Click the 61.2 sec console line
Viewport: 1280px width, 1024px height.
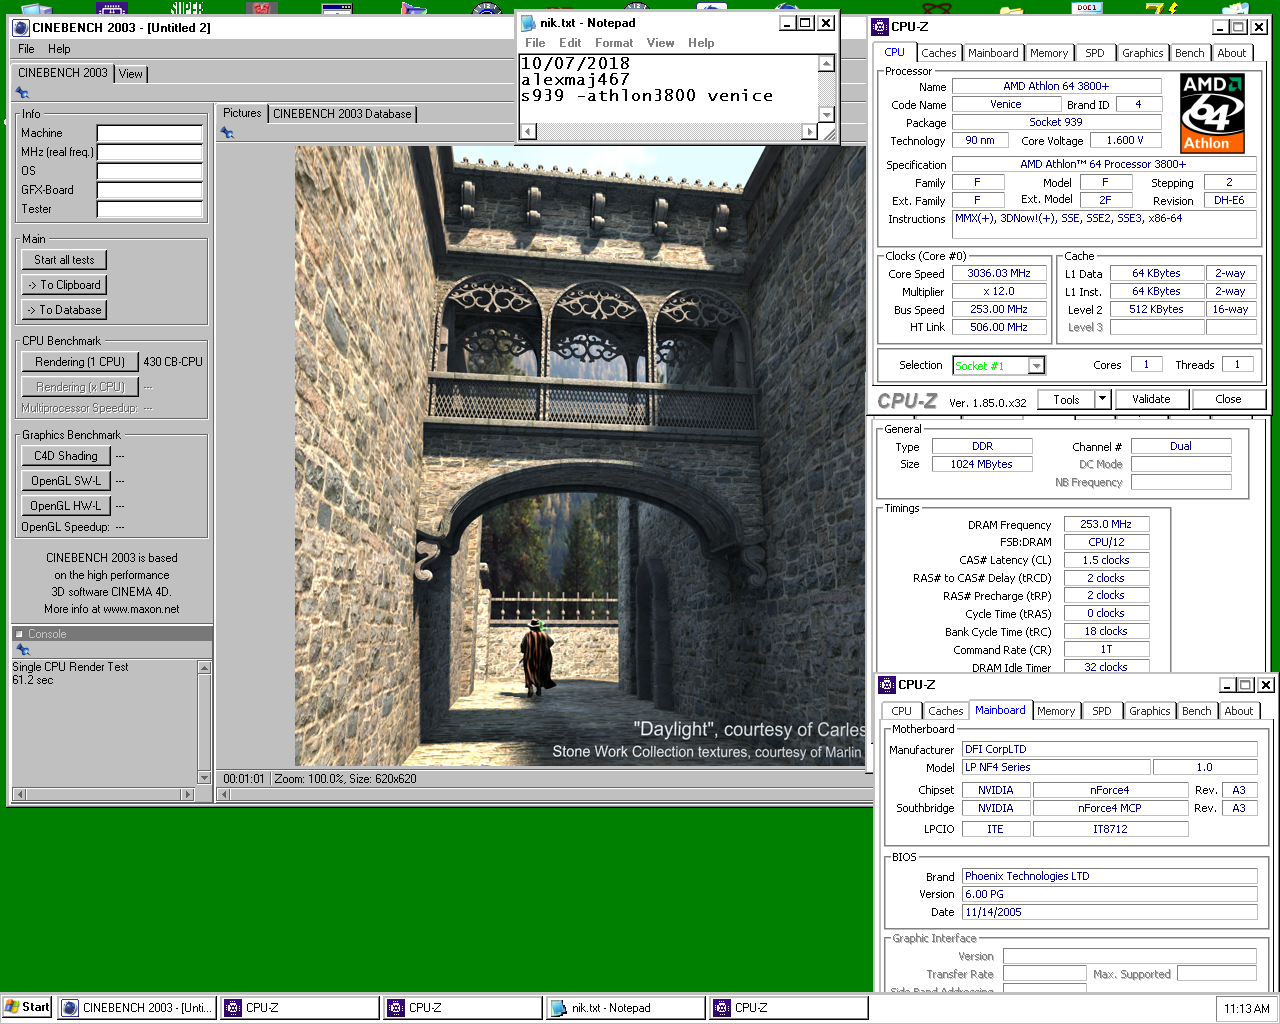(33, 680)
